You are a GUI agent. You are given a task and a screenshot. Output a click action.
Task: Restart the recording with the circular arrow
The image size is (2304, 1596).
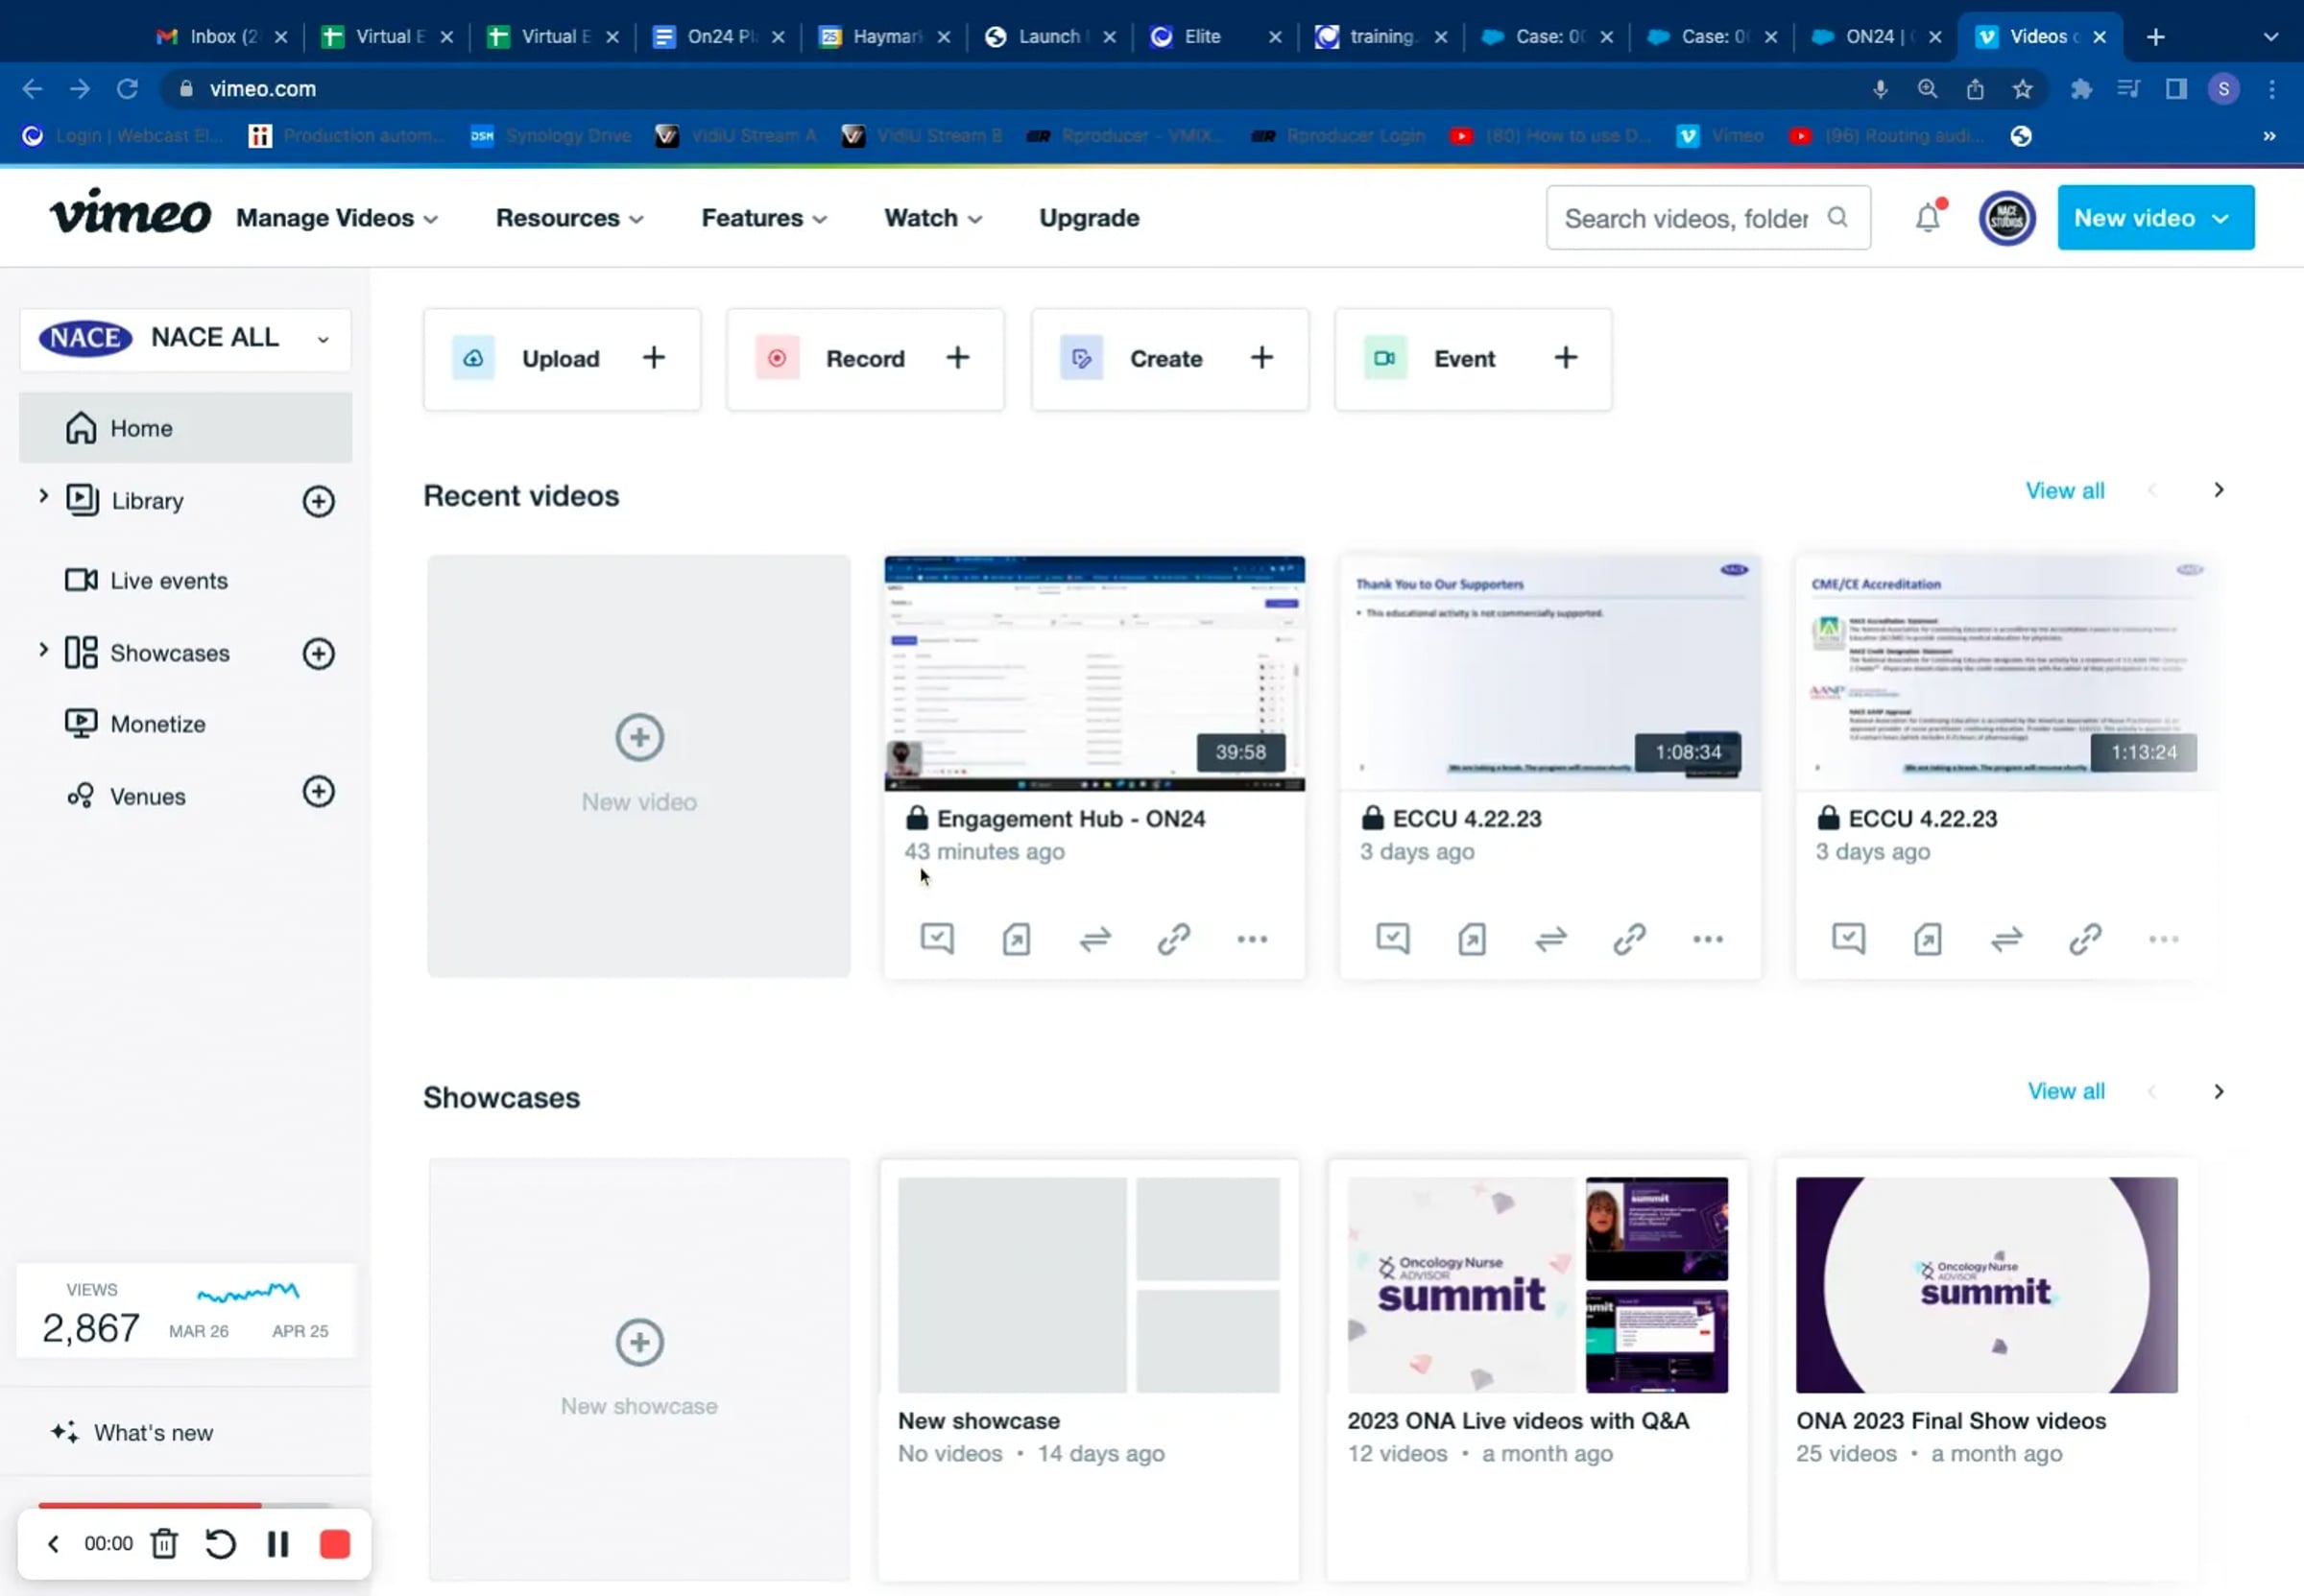point(220,1543)
